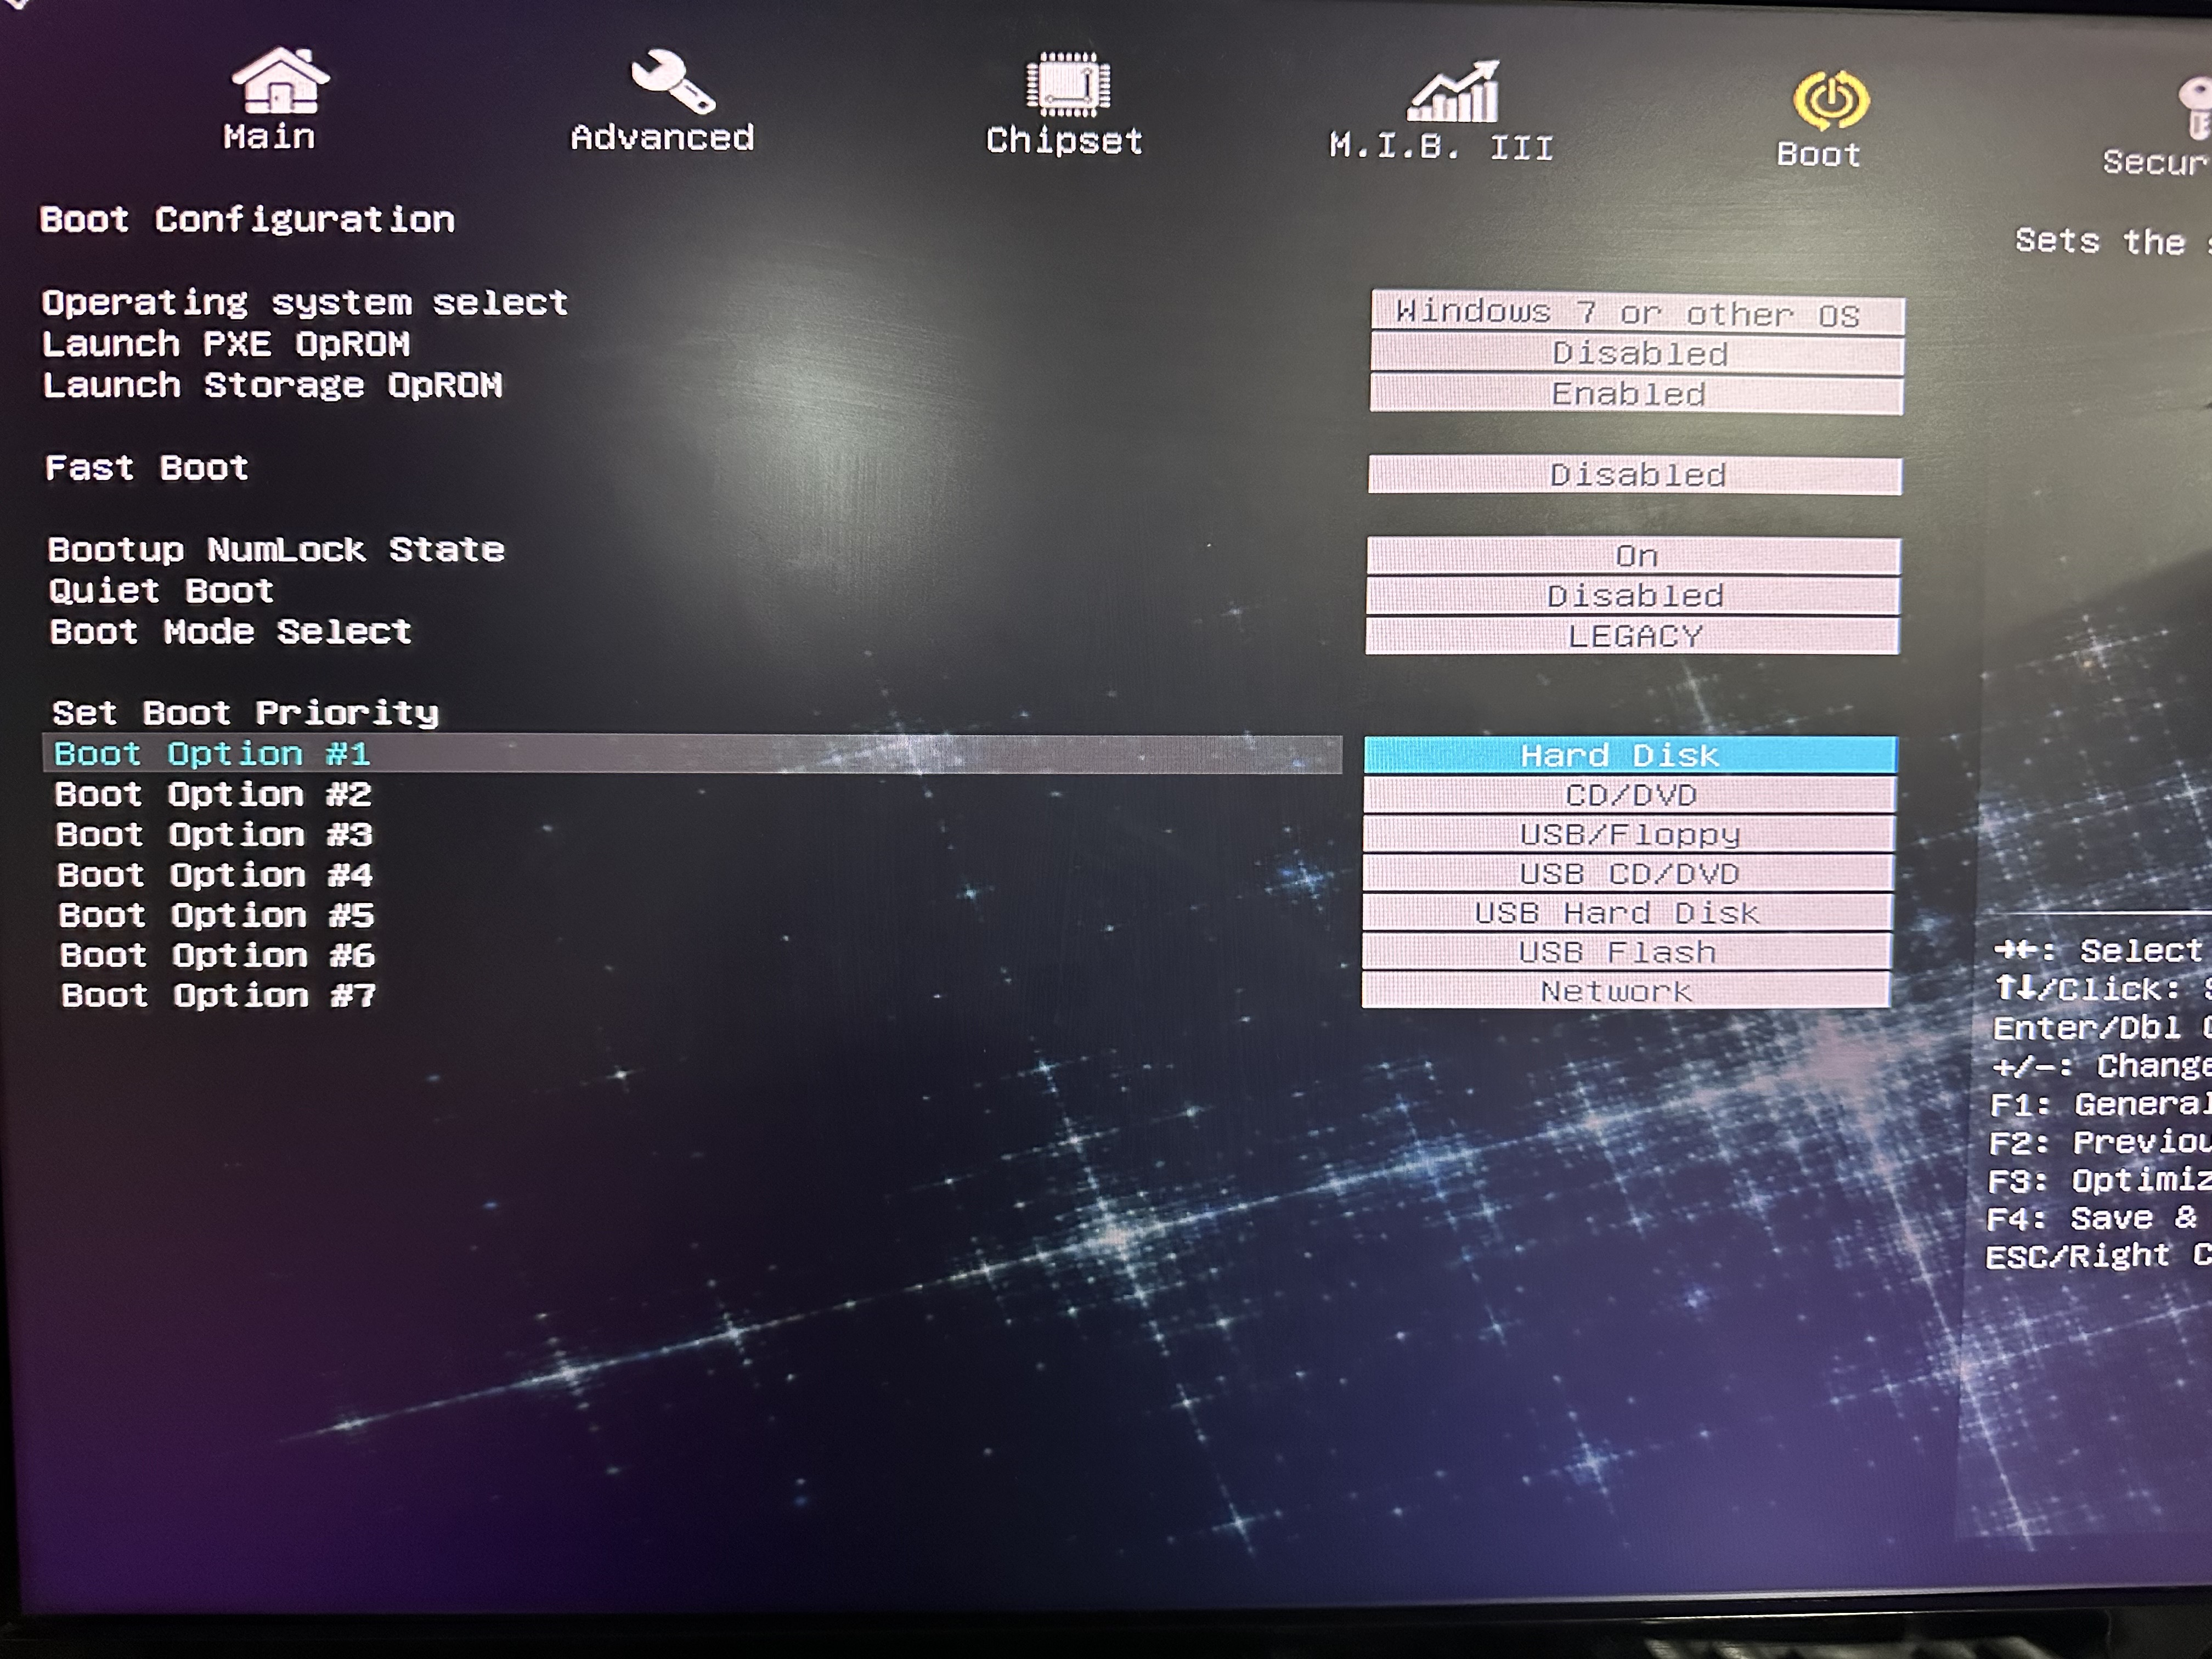Select the Launch Storage OpROM label
This screenshot has height=1659, width=2212.
click(x=272, y=385)
